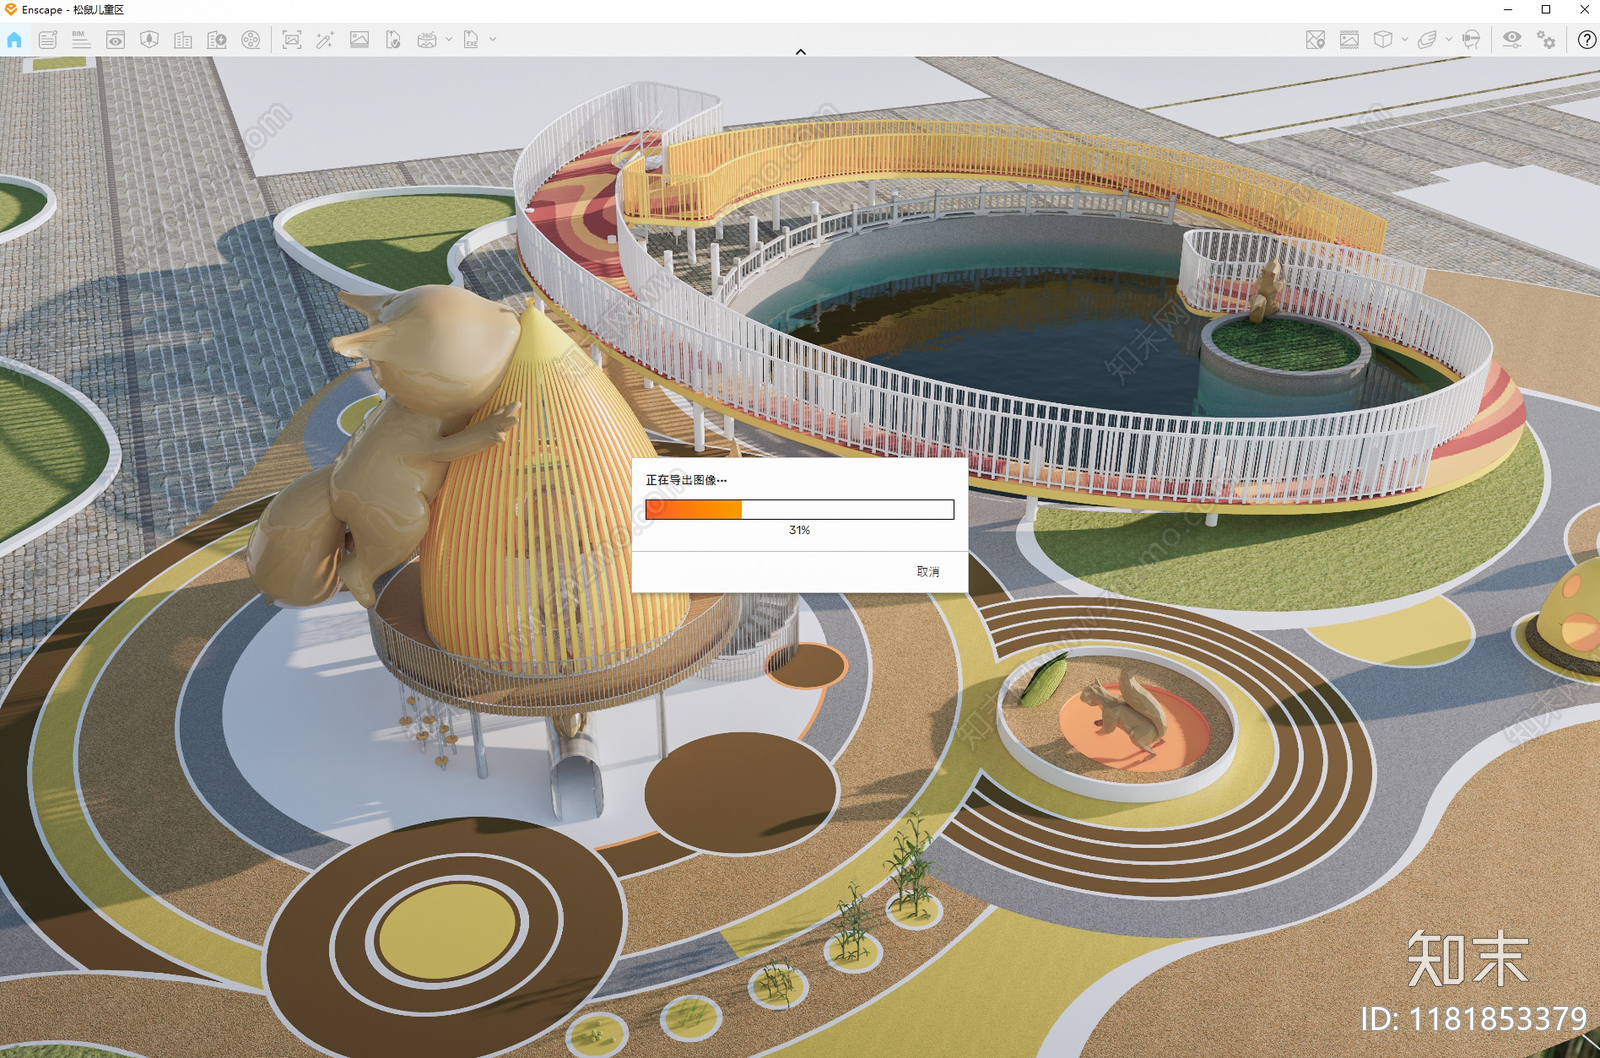Viewport: 1600px width, 1058px height.
Task: Click the magic wand icon
Action: pos(325,40)
